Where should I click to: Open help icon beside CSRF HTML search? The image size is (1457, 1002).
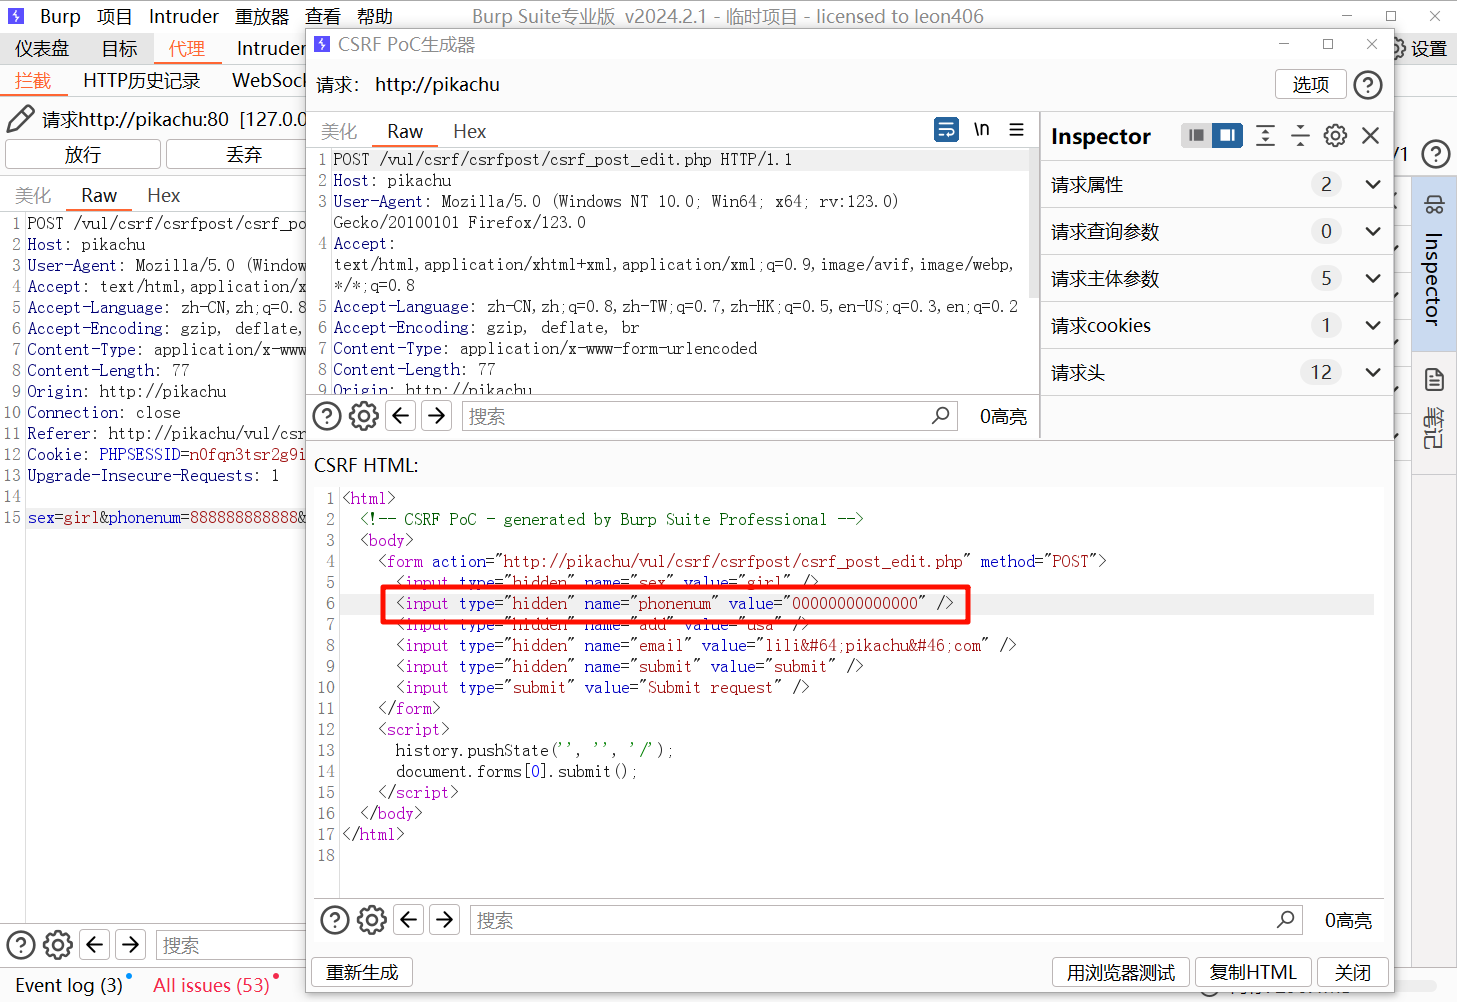[335, 920]
